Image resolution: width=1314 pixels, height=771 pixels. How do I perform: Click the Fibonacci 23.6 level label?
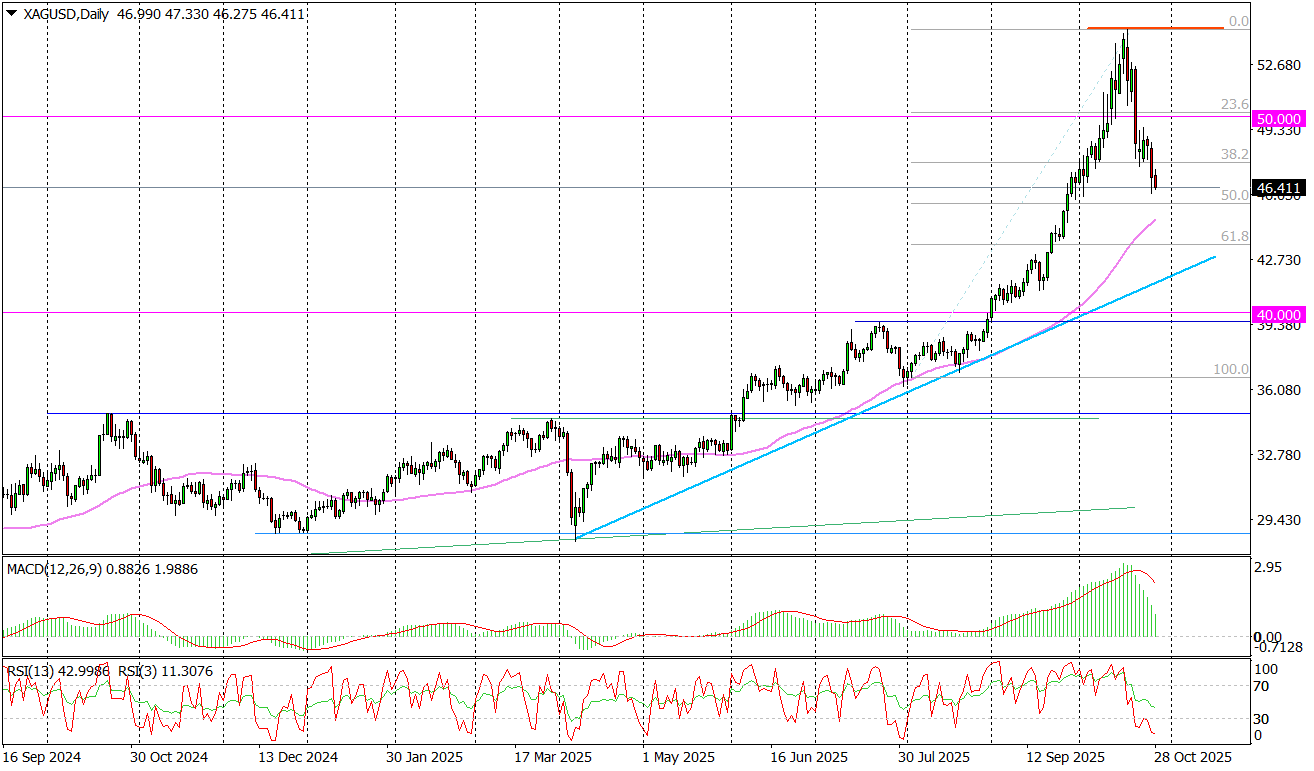click(x=1235, y=104)
